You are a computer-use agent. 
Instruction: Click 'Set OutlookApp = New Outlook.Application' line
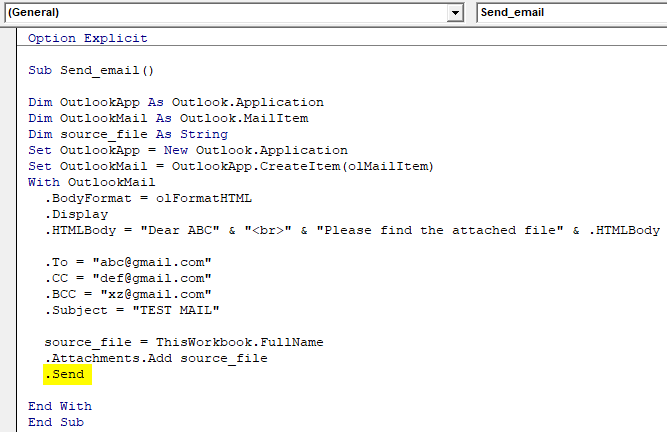tap(188, 151)
